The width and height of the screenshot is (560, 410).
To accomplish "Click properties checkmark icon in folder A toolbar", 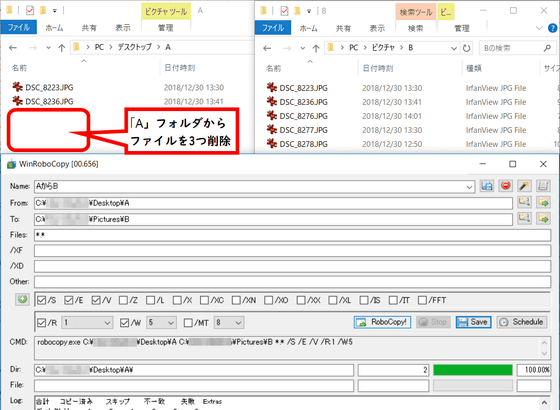I will click(x=30, y=11).
